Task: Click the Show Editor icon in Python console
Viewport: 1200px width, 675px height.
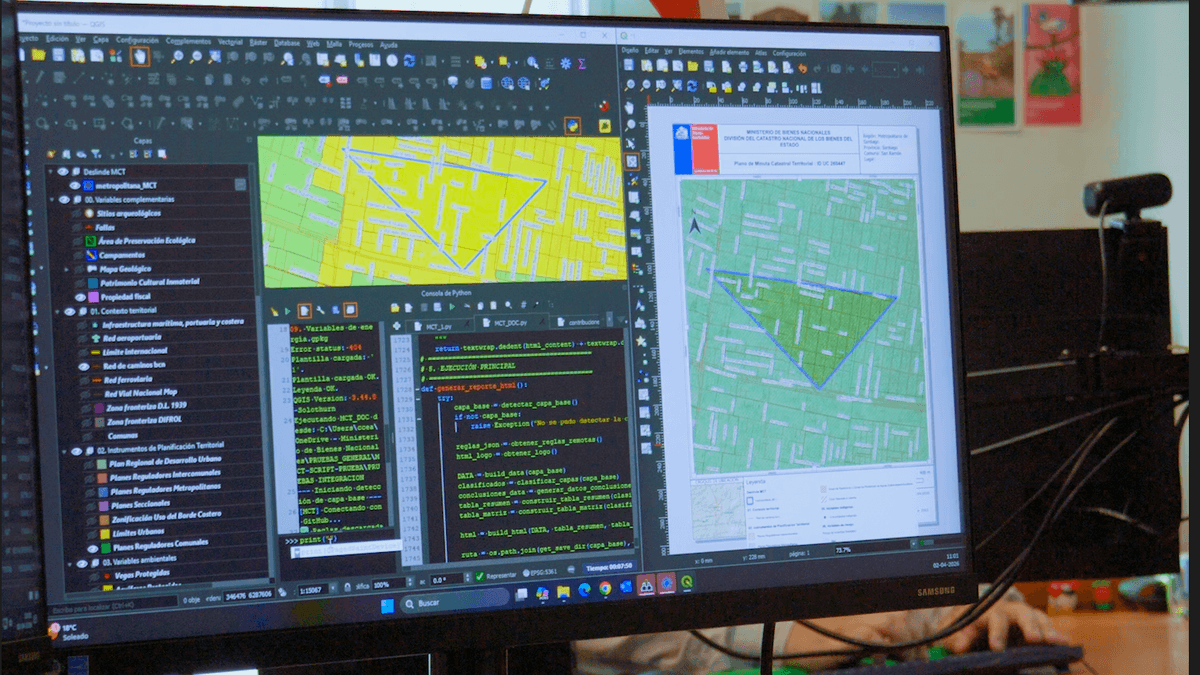Action: coord(305,311)
